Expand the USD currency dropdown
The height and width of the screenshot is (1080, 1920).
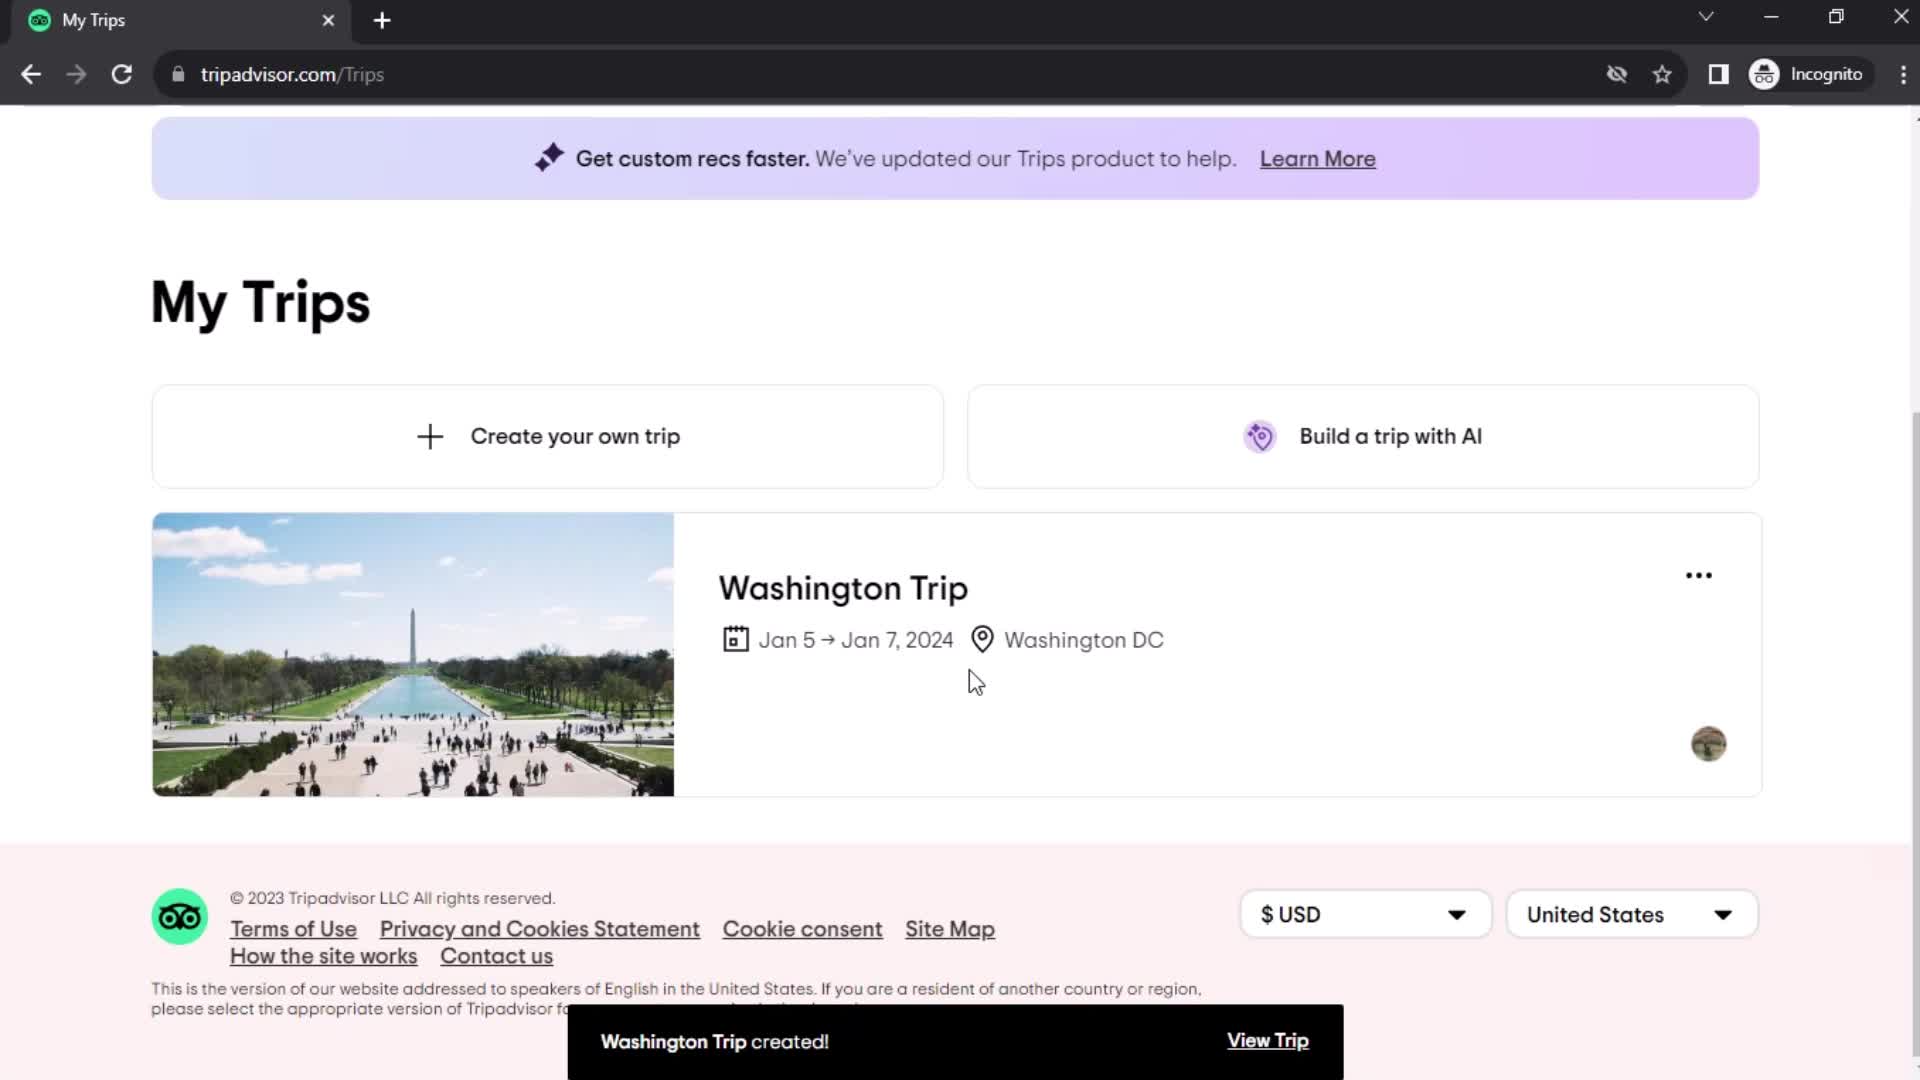[1365, 914]
